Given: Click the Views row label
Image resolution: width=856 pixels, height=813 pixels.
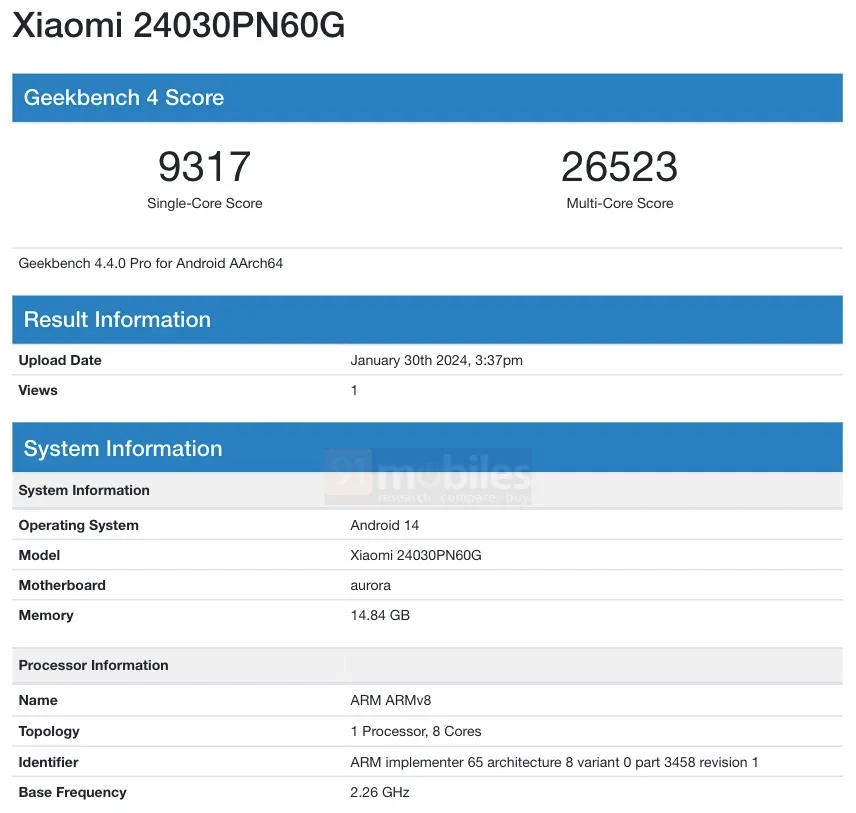Looking at the screenshot, I should [38, 390].
